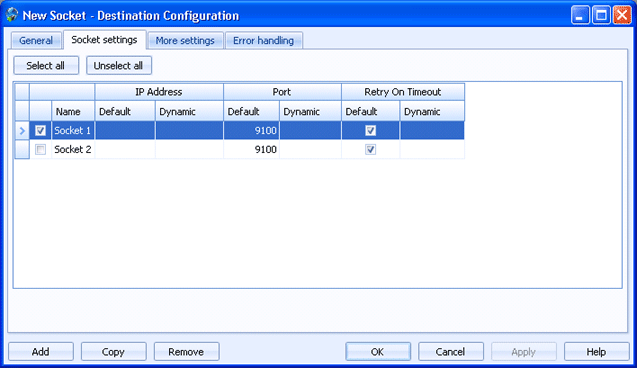The width and height of the screenshot is (637, 368).
Task: Click the Socket 1 name cell
Action: tap(73, 130)
